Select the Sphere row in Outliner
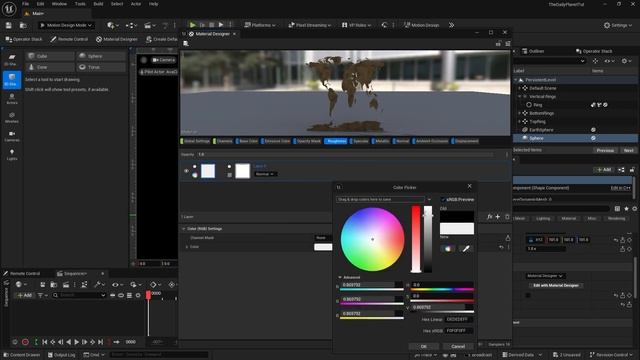 click(x=576, y=138)
